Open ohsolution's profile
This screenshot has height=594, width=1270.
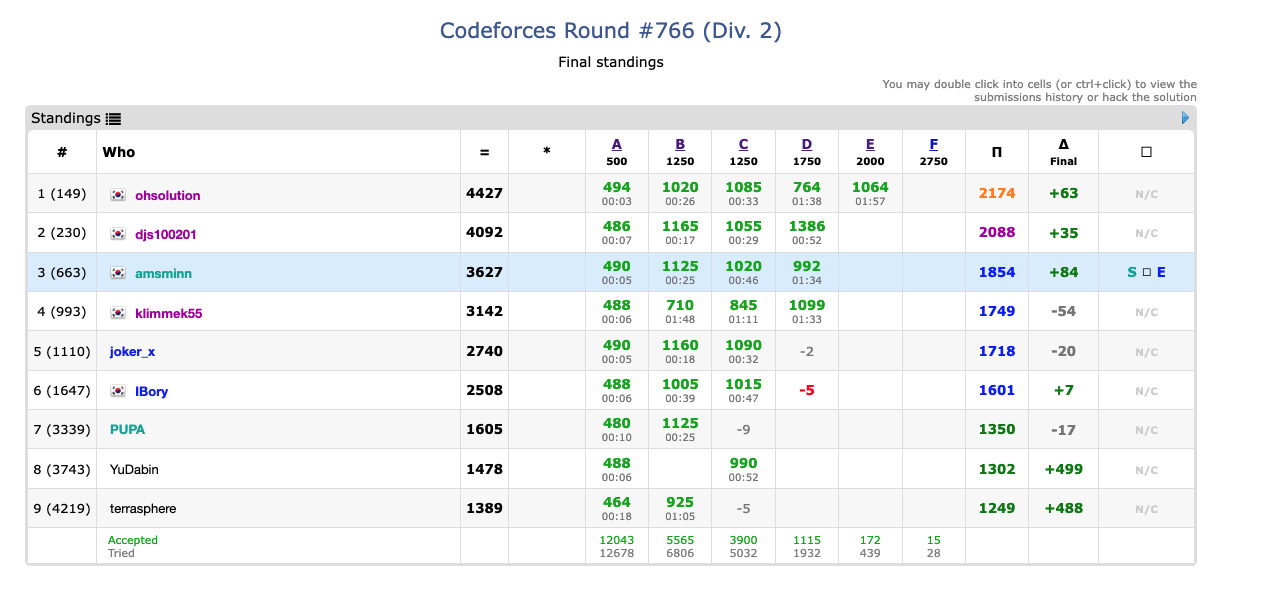tap(167, 195)
